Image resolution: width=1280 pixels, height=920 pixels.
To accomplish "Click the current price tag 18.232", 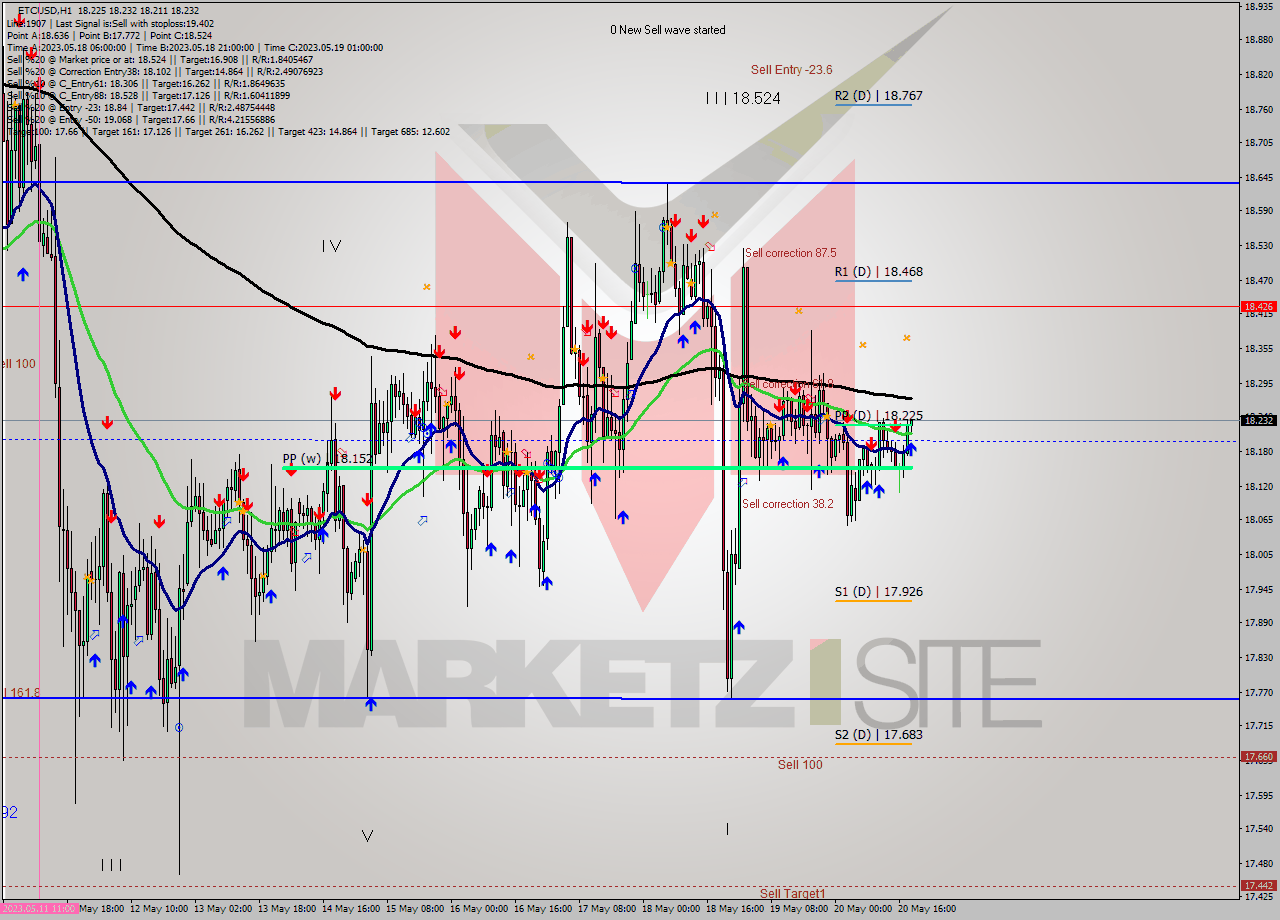I will pyautogui.click(x=1258, y=420).
